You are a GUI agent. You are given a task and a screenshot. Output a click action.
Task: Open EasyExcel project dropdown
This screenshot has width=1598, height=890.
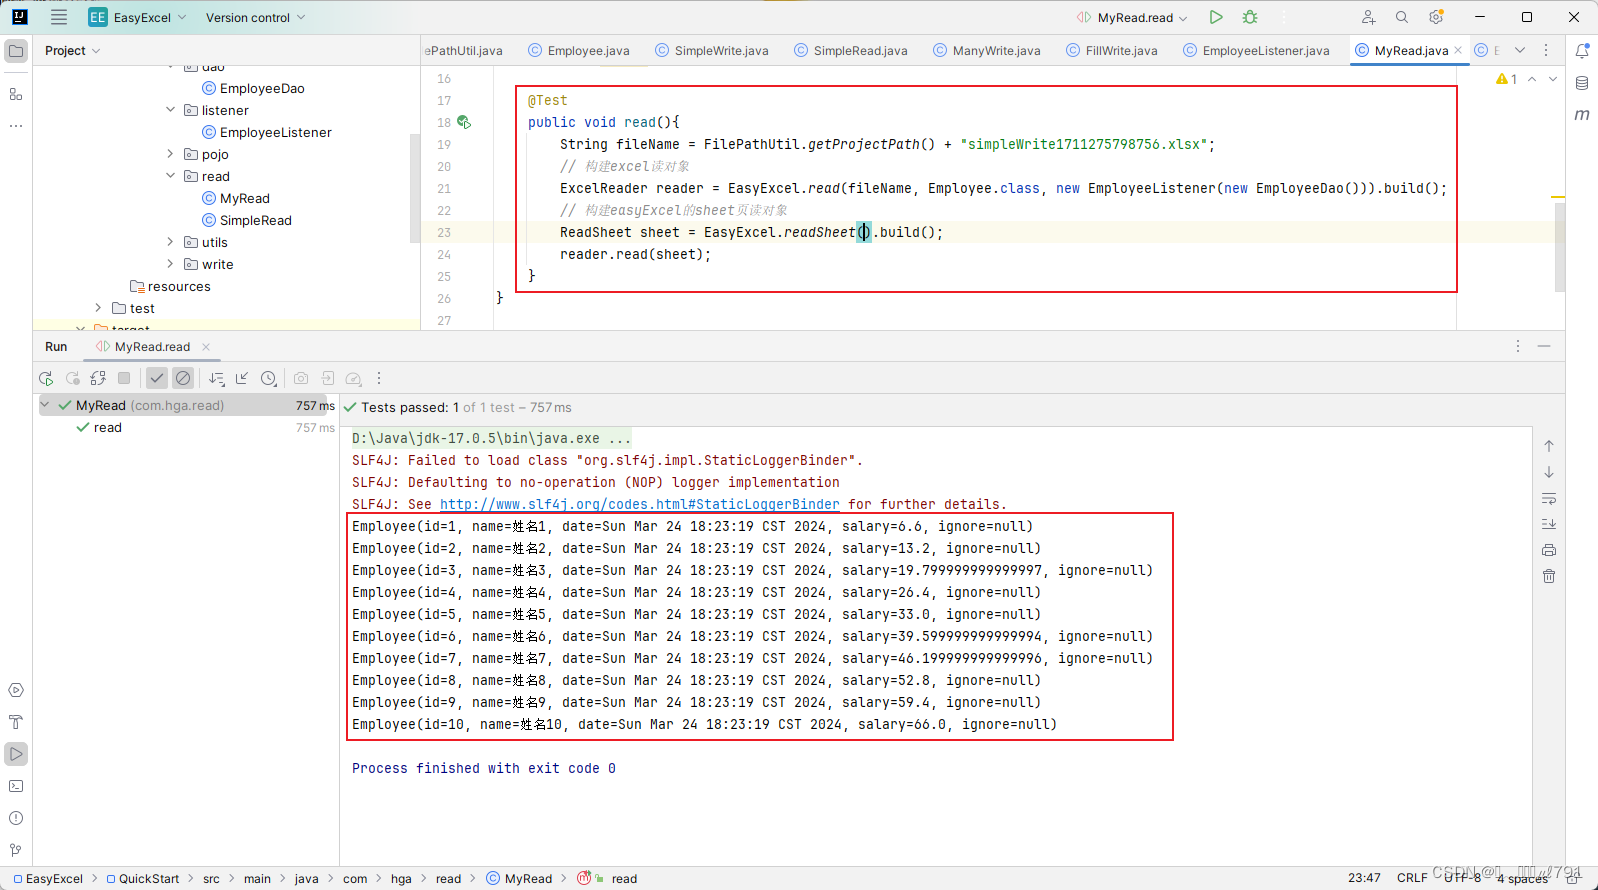point(137,17)
